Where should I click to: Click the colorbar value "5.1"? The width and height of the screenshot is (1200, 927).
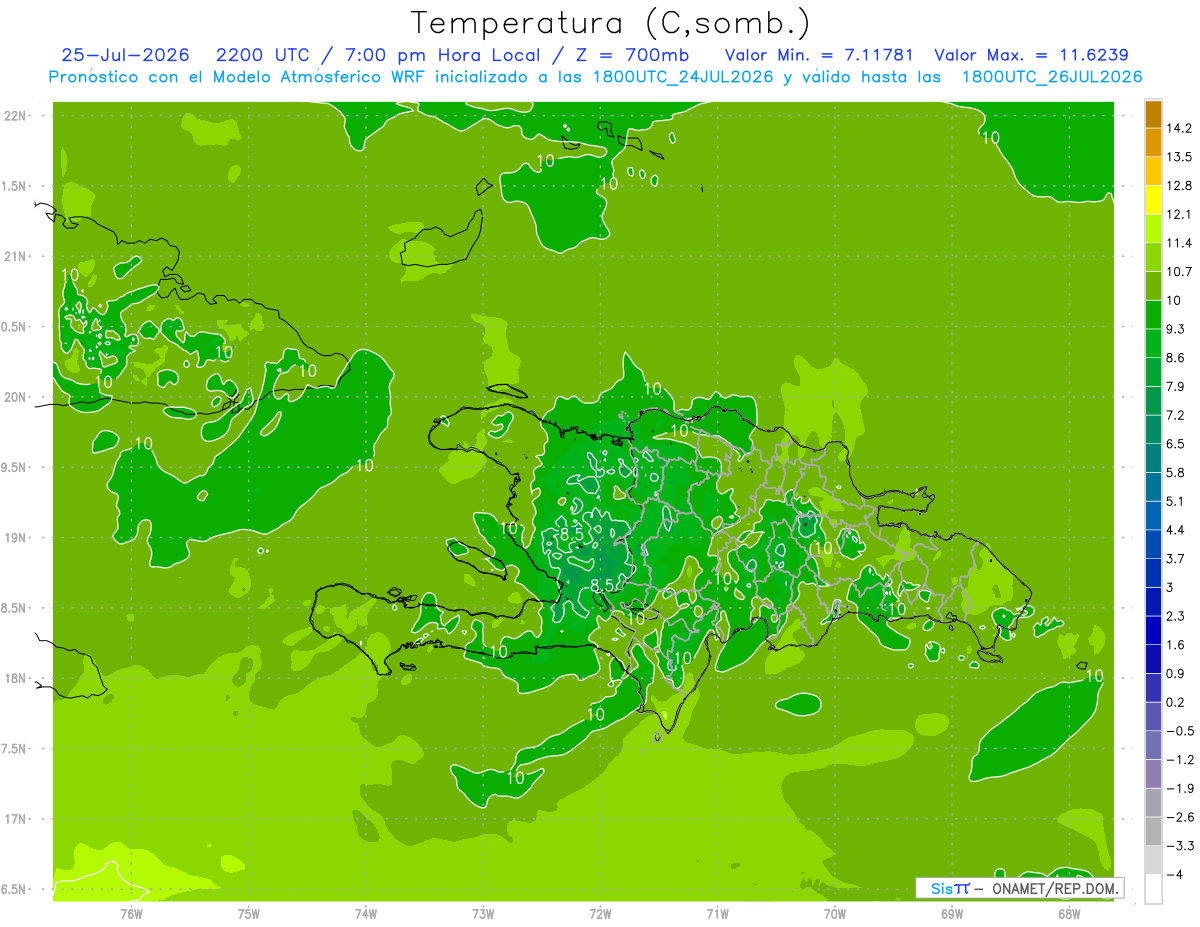pos(1176,501)
